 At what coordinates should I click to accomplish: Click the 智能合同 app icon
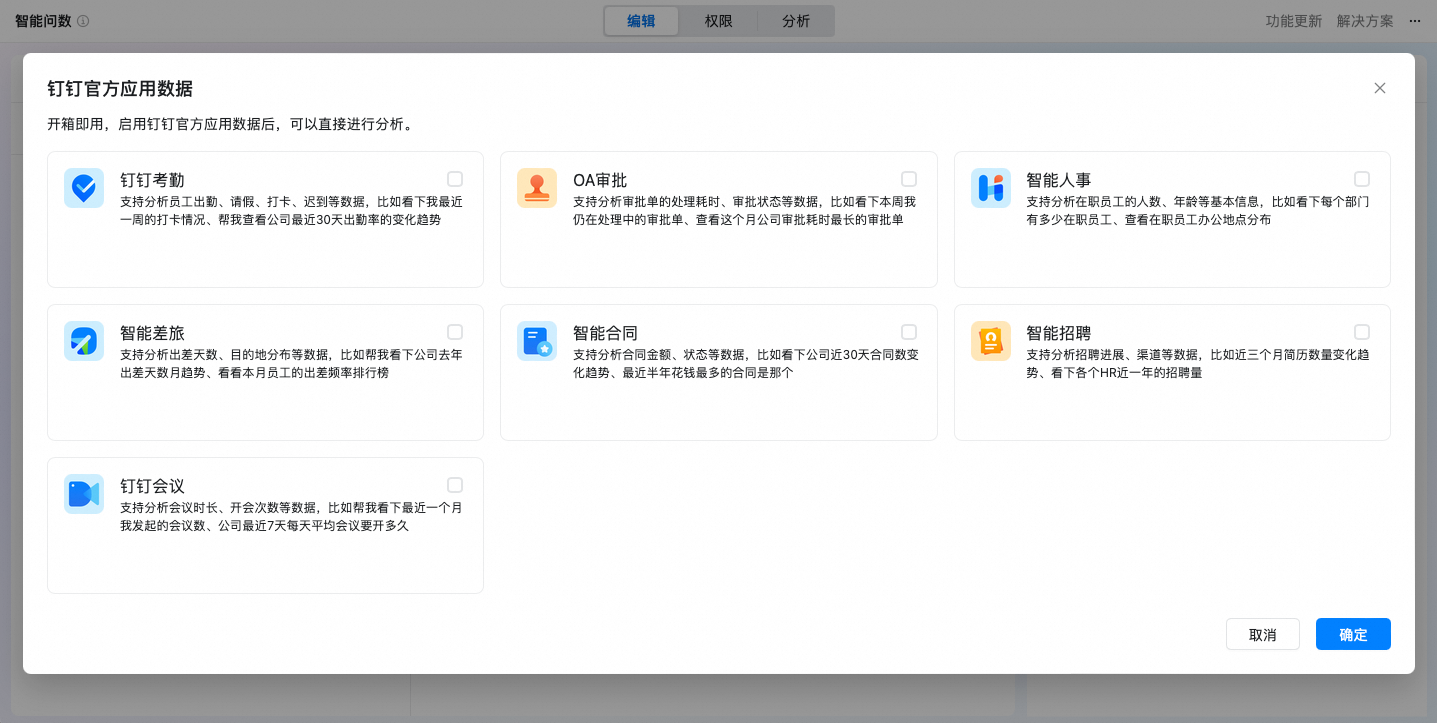pos(537,341)
